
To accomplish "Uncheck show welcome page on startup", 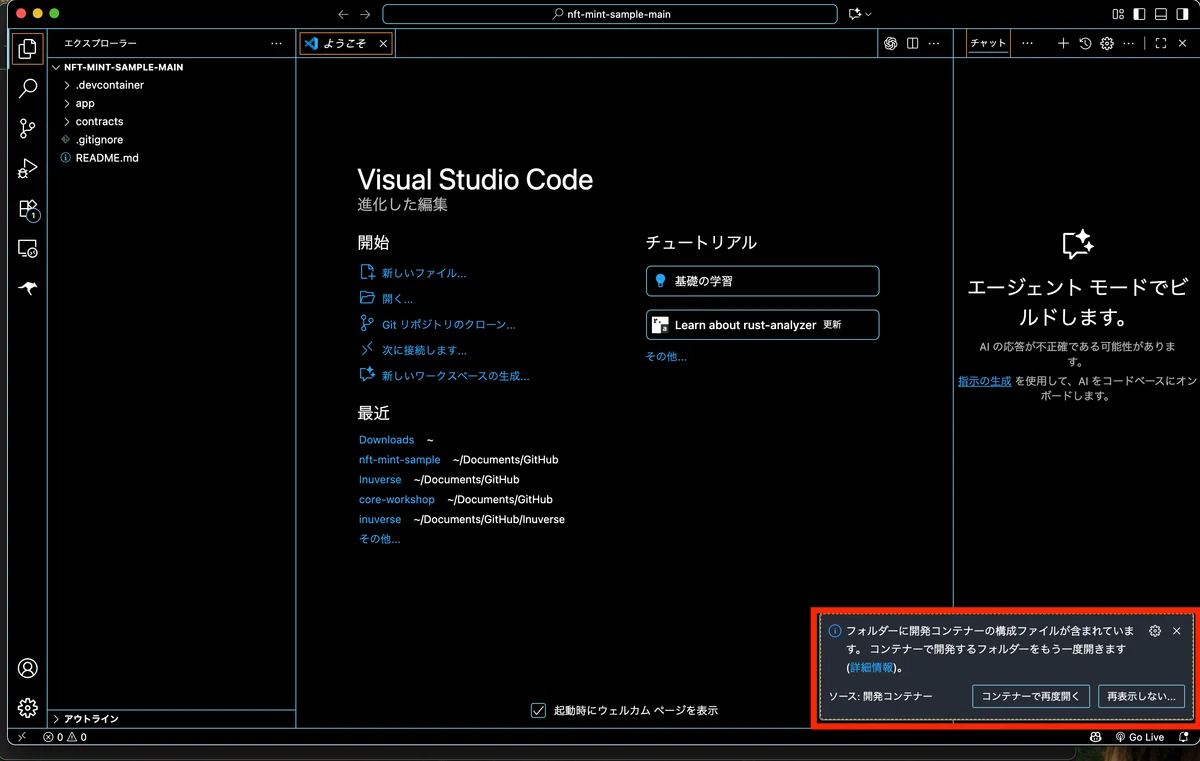I will click(539, 710).
